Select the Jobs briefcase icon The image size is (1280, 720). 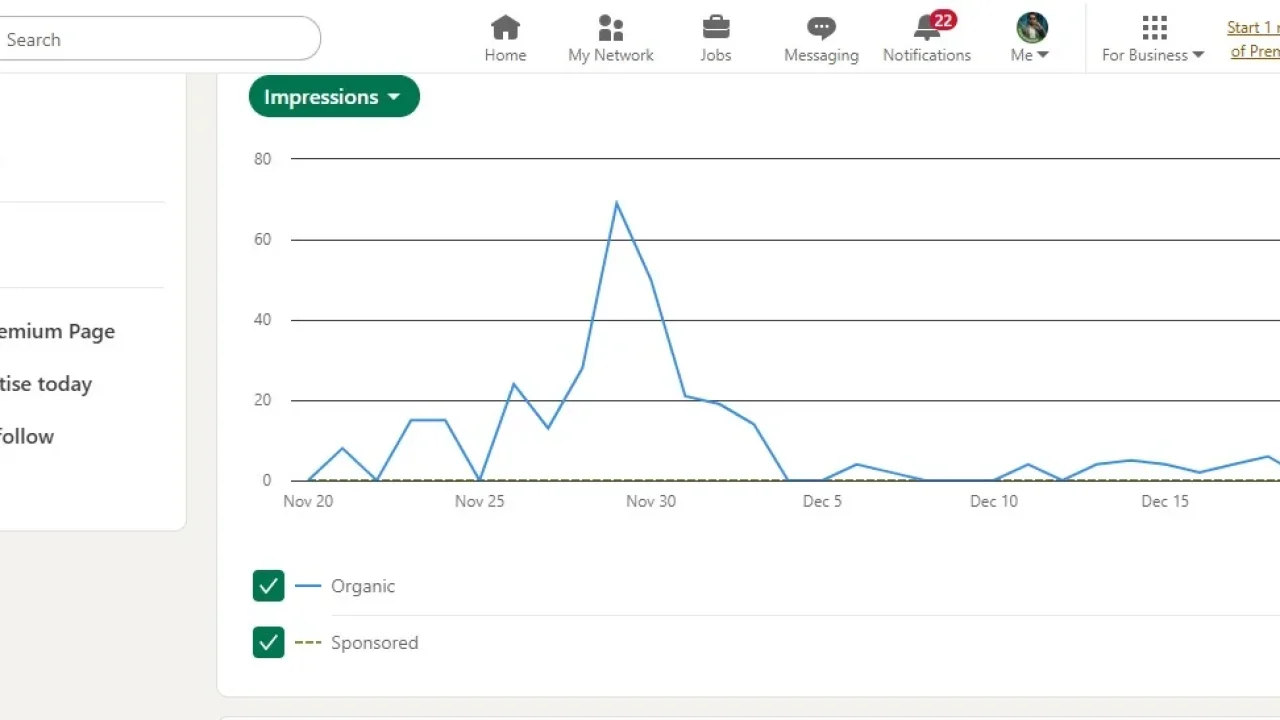[x=715, y=28]
